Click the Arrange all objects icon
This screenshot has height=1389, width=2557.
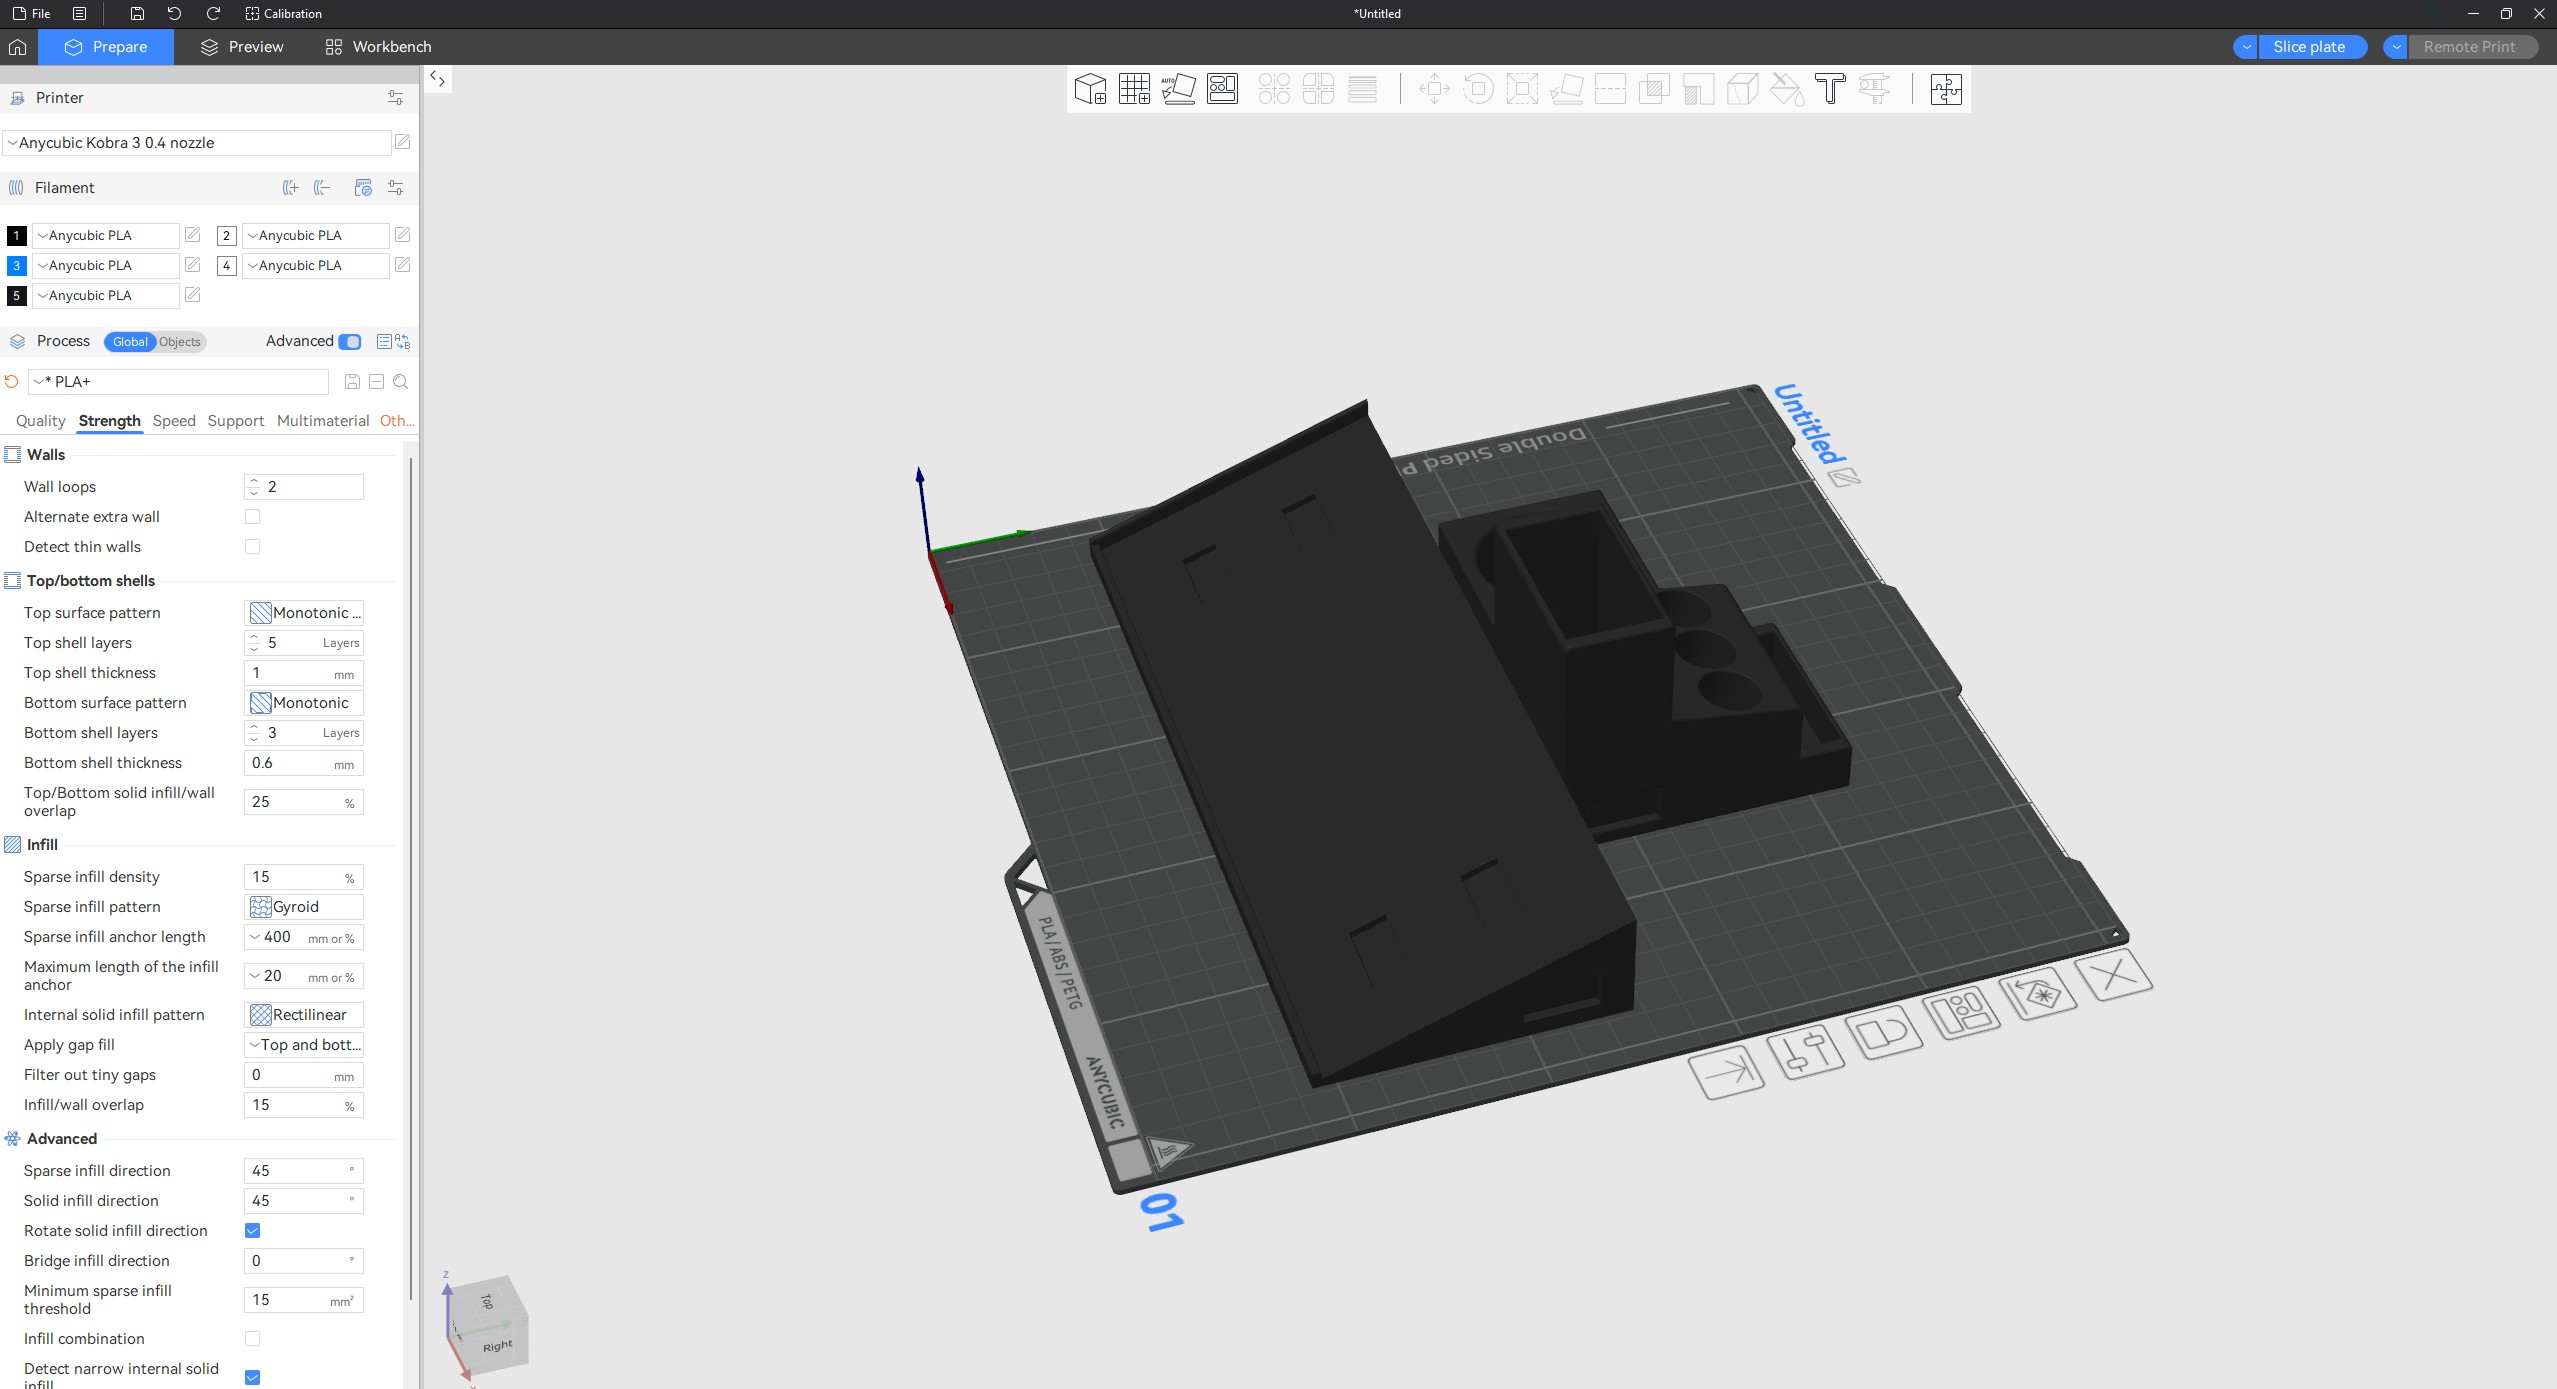[1222, 89]
